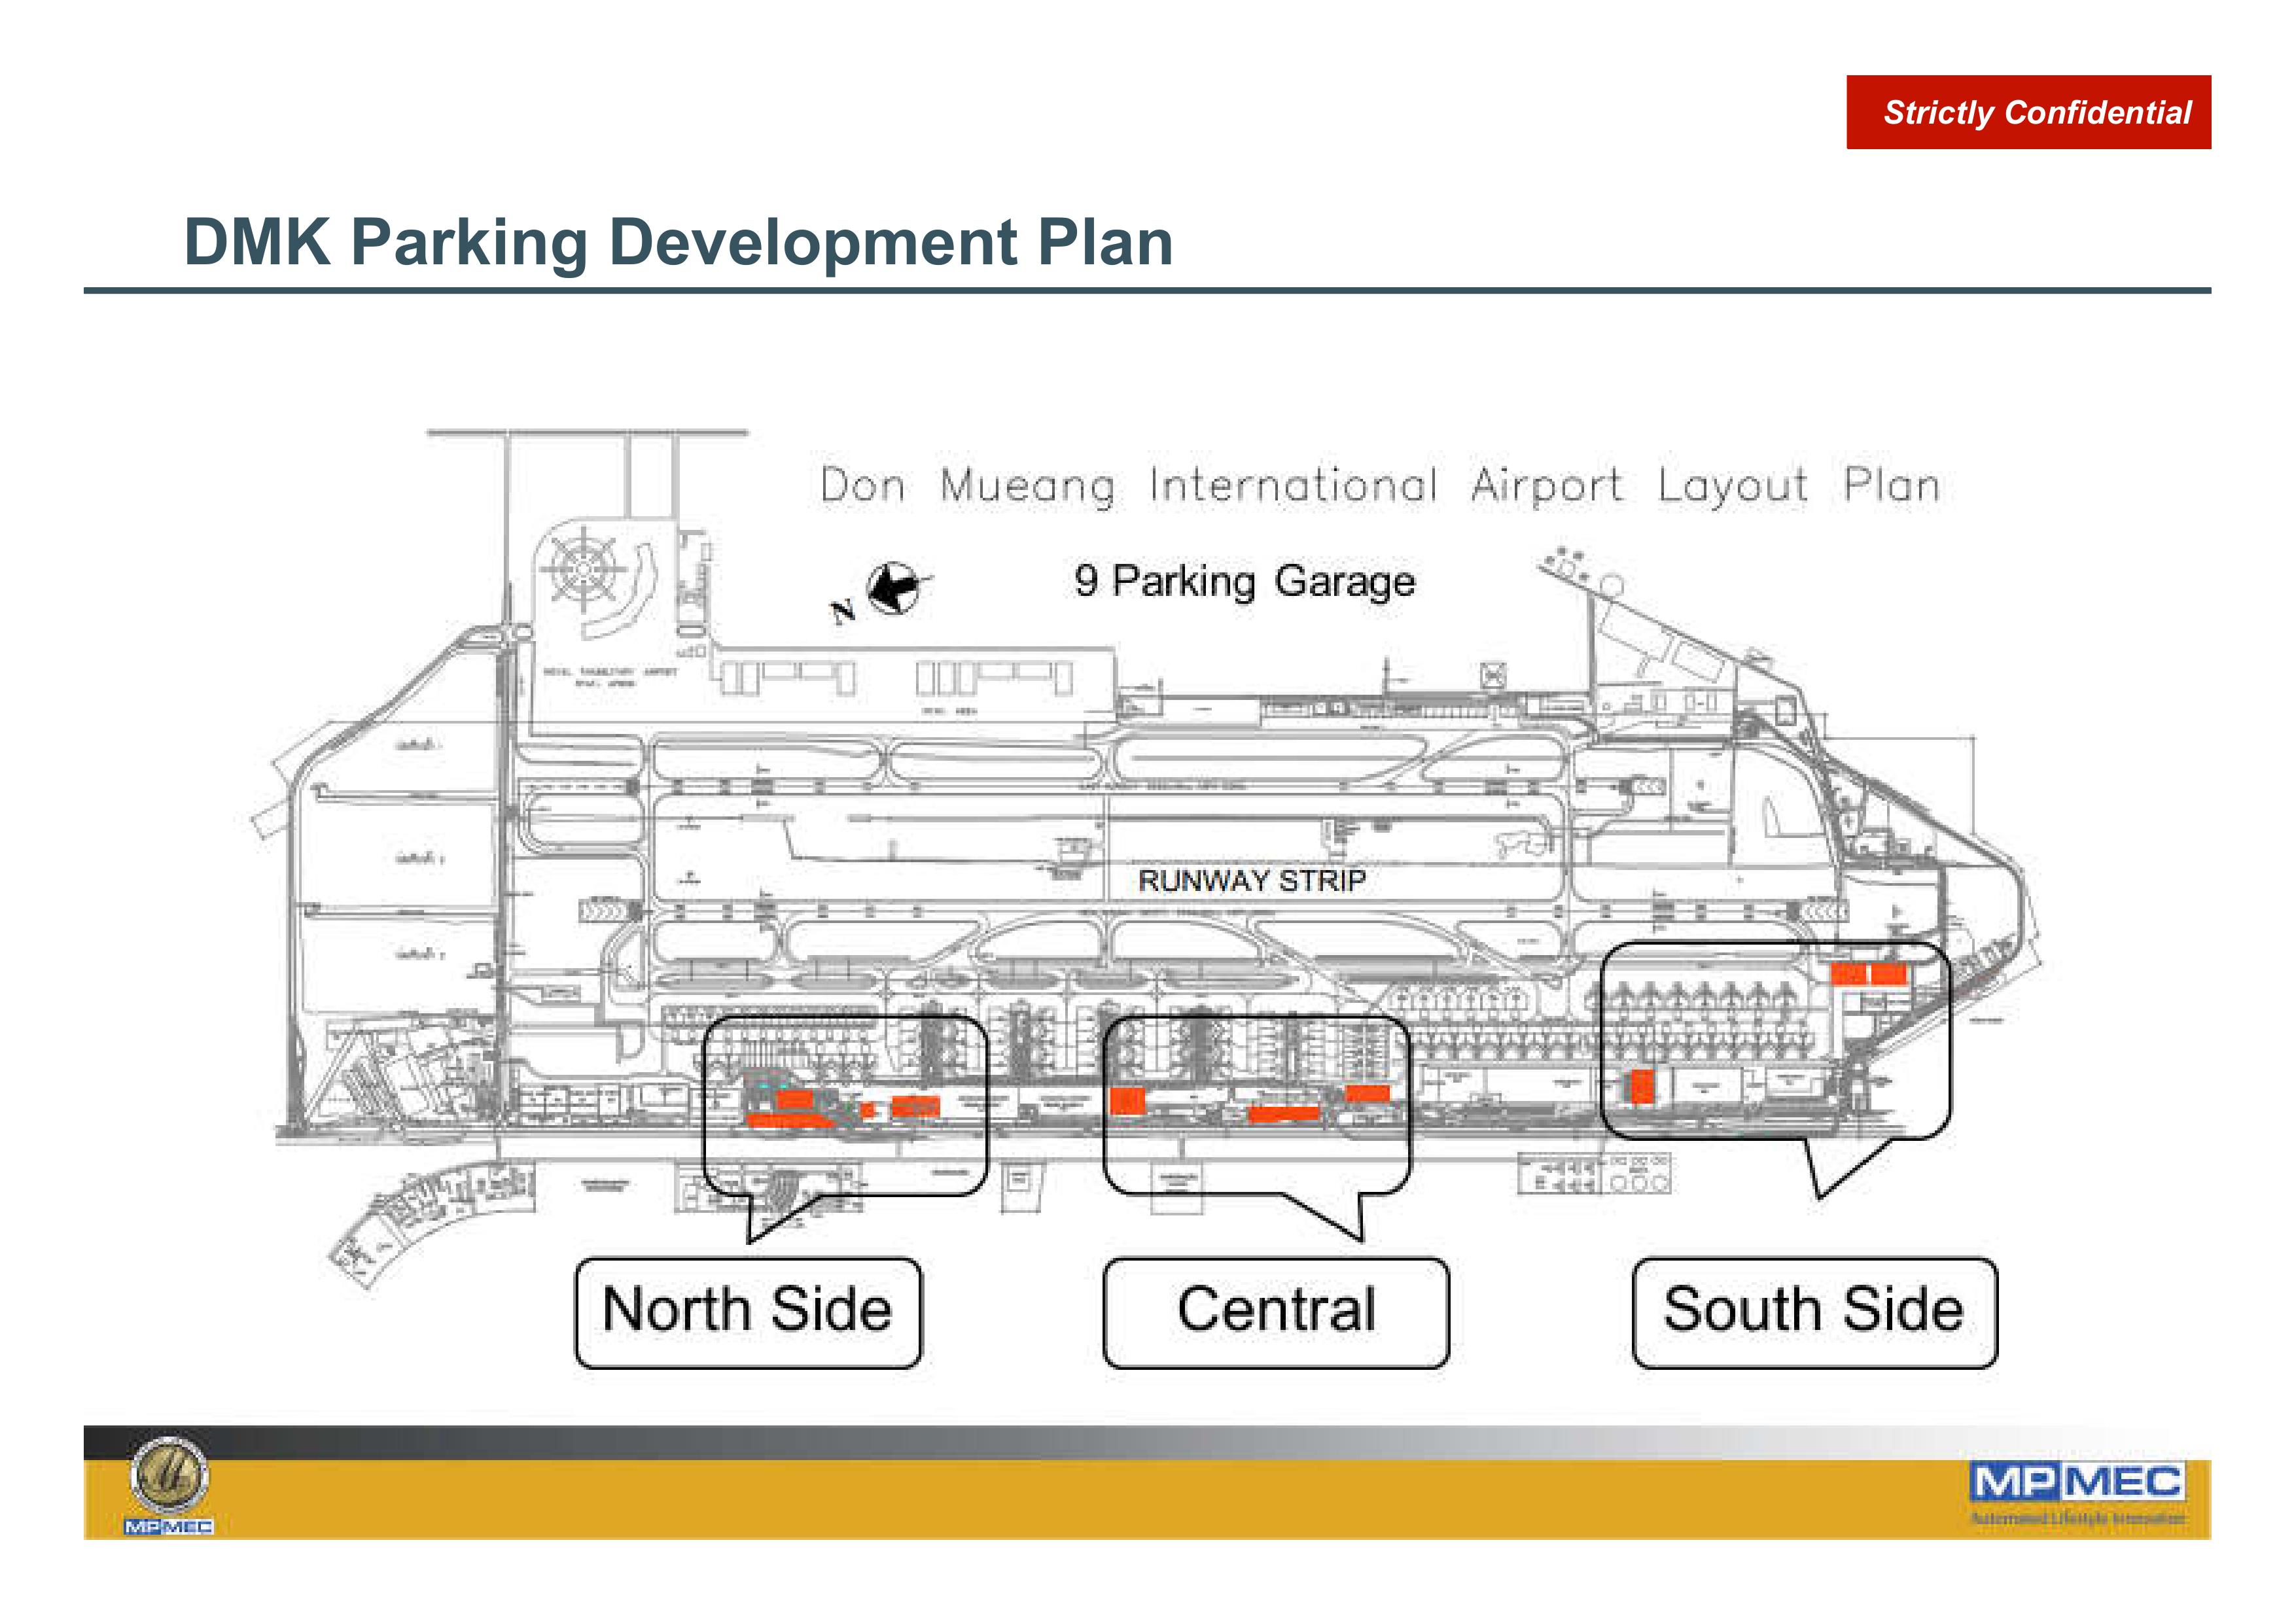Select the DMK Parking Development Plan title
2296x1623 pixels.
coord(678,242)
